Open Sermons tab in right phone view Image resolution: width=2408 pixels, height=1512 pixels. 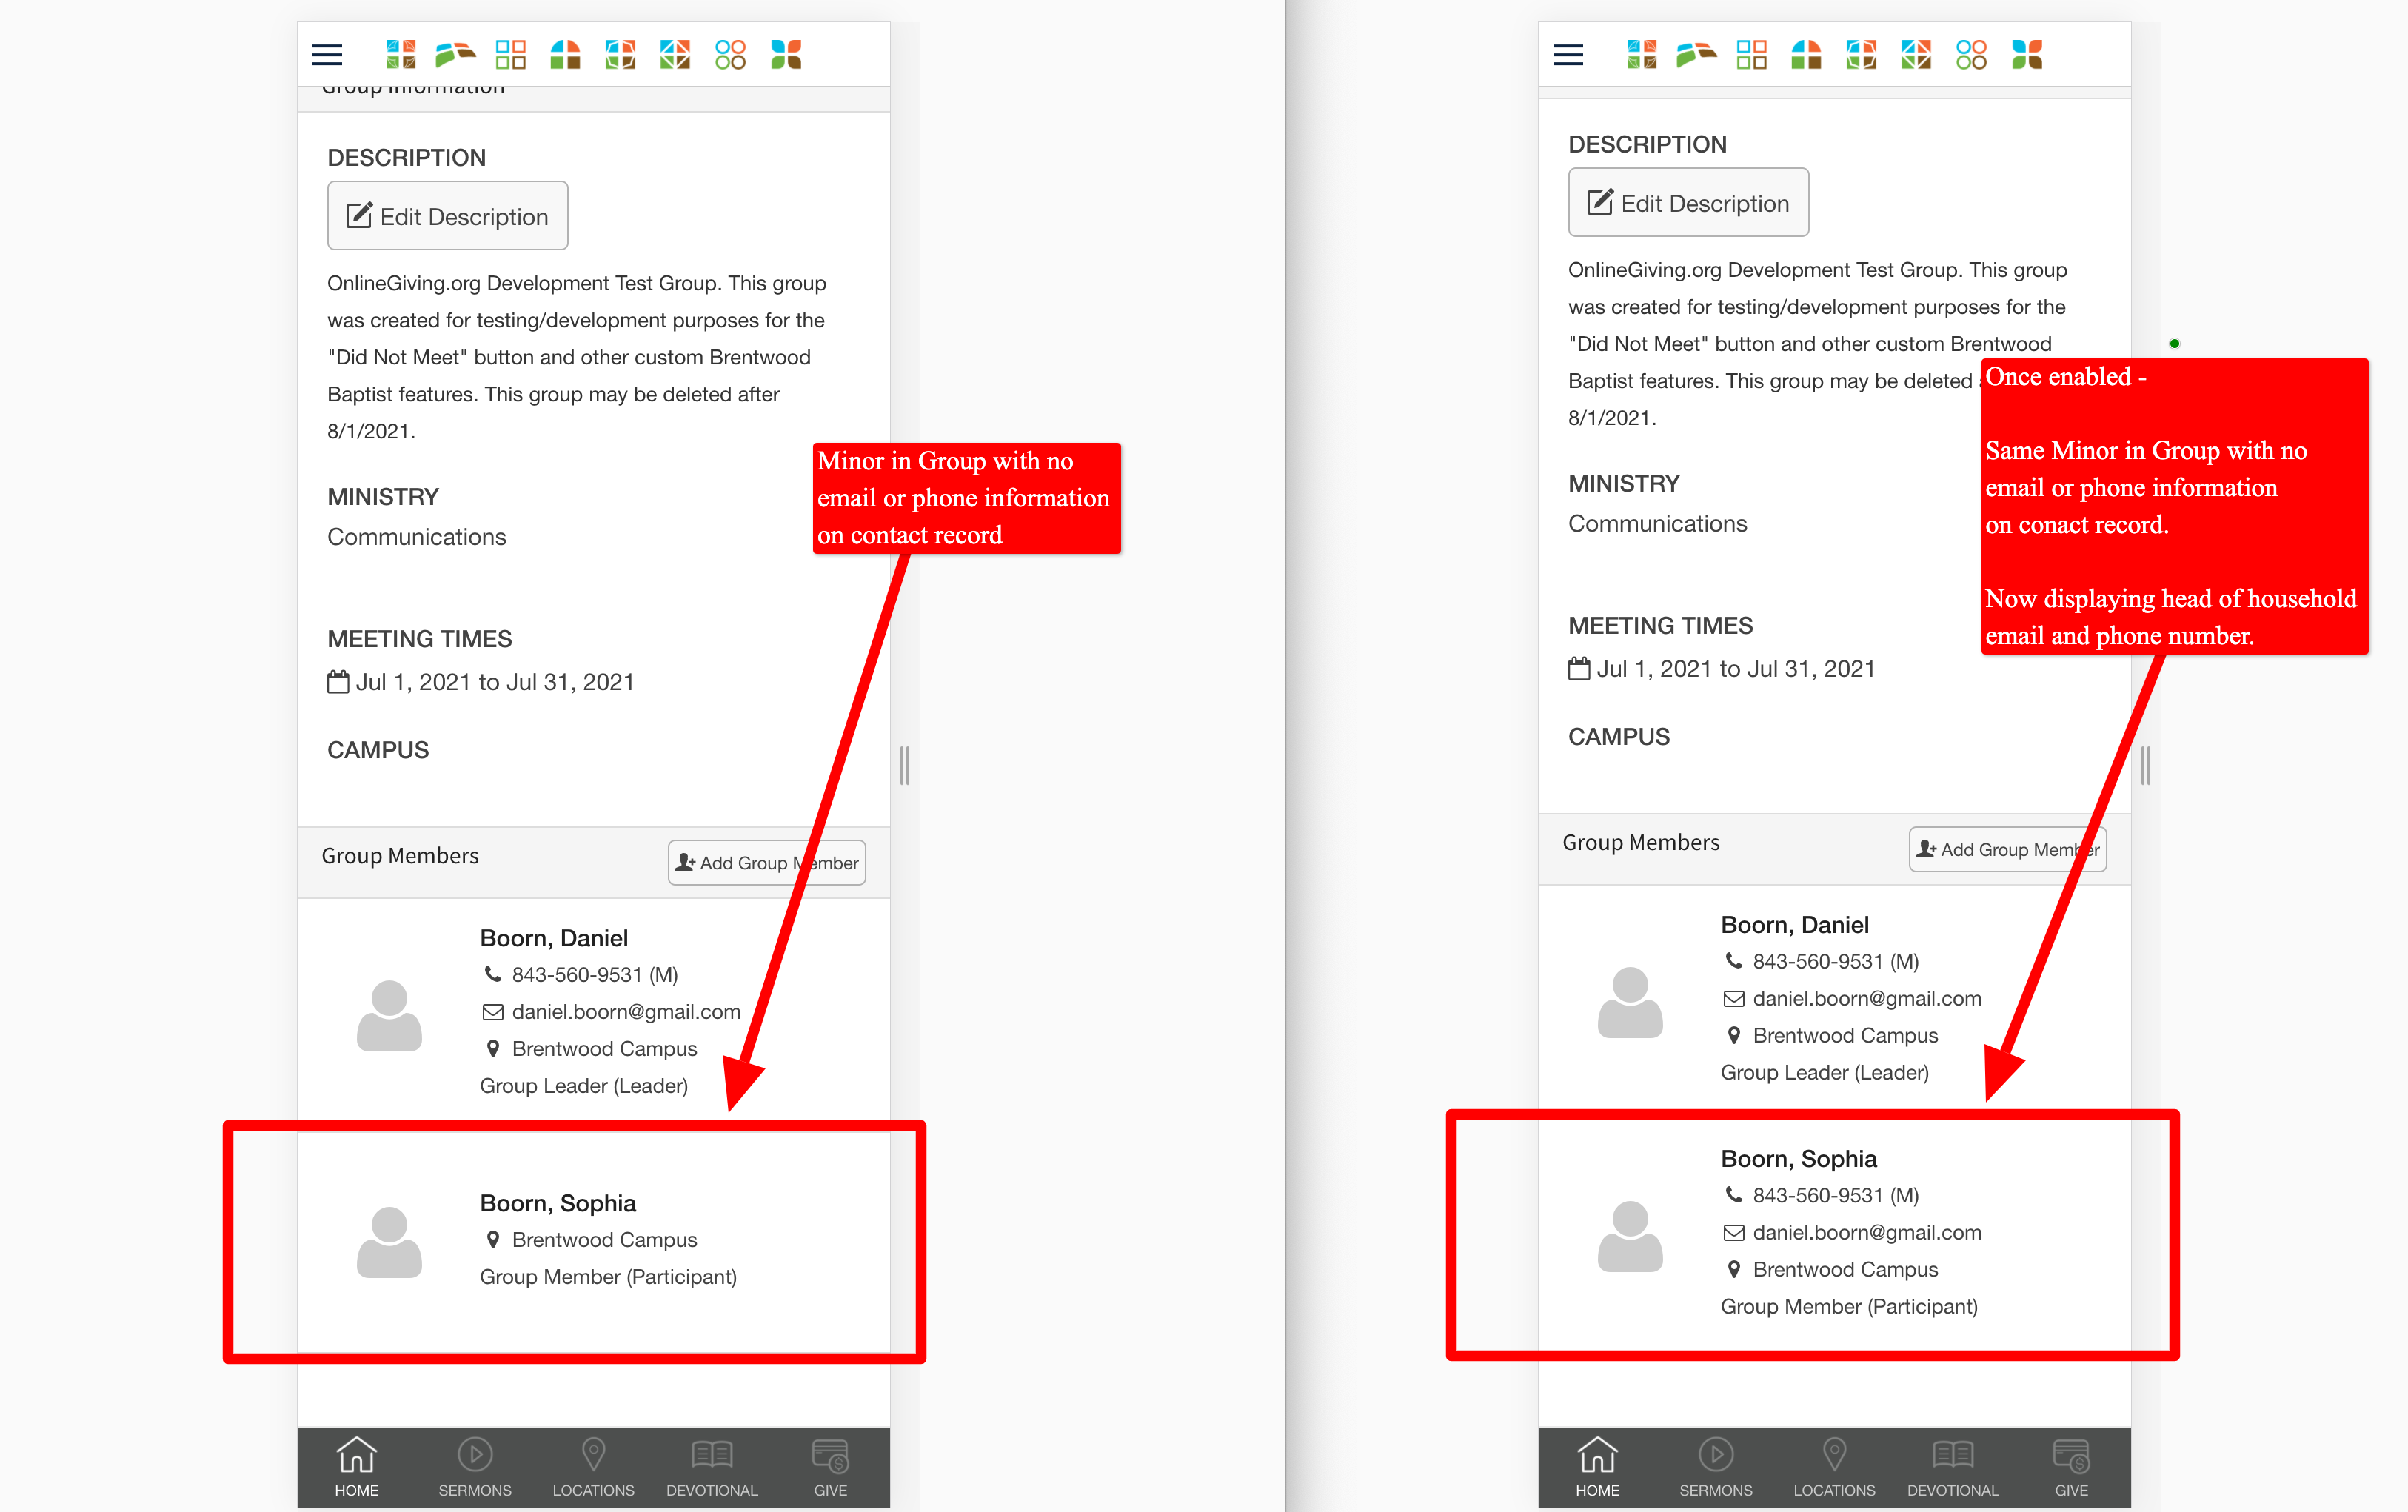[x=1716, y=1467]
